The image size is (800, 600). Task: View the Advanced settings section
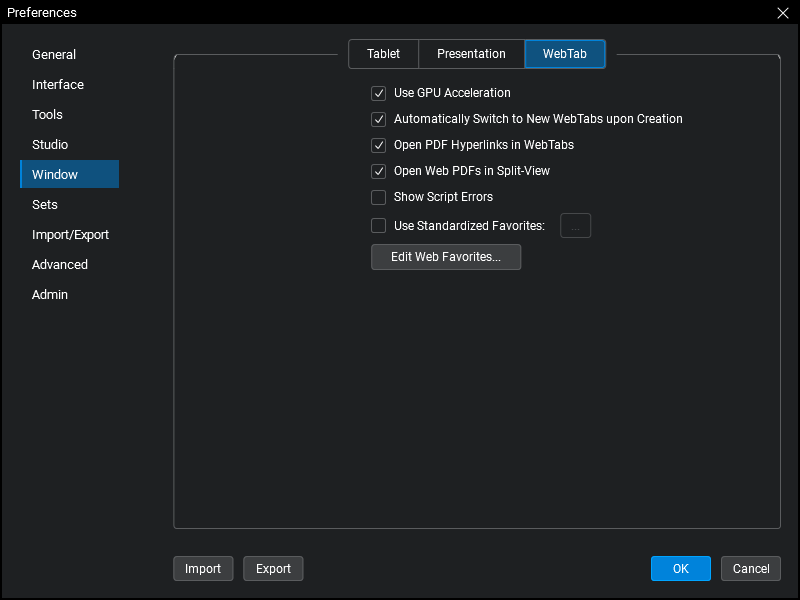click(x=59, y=264)
